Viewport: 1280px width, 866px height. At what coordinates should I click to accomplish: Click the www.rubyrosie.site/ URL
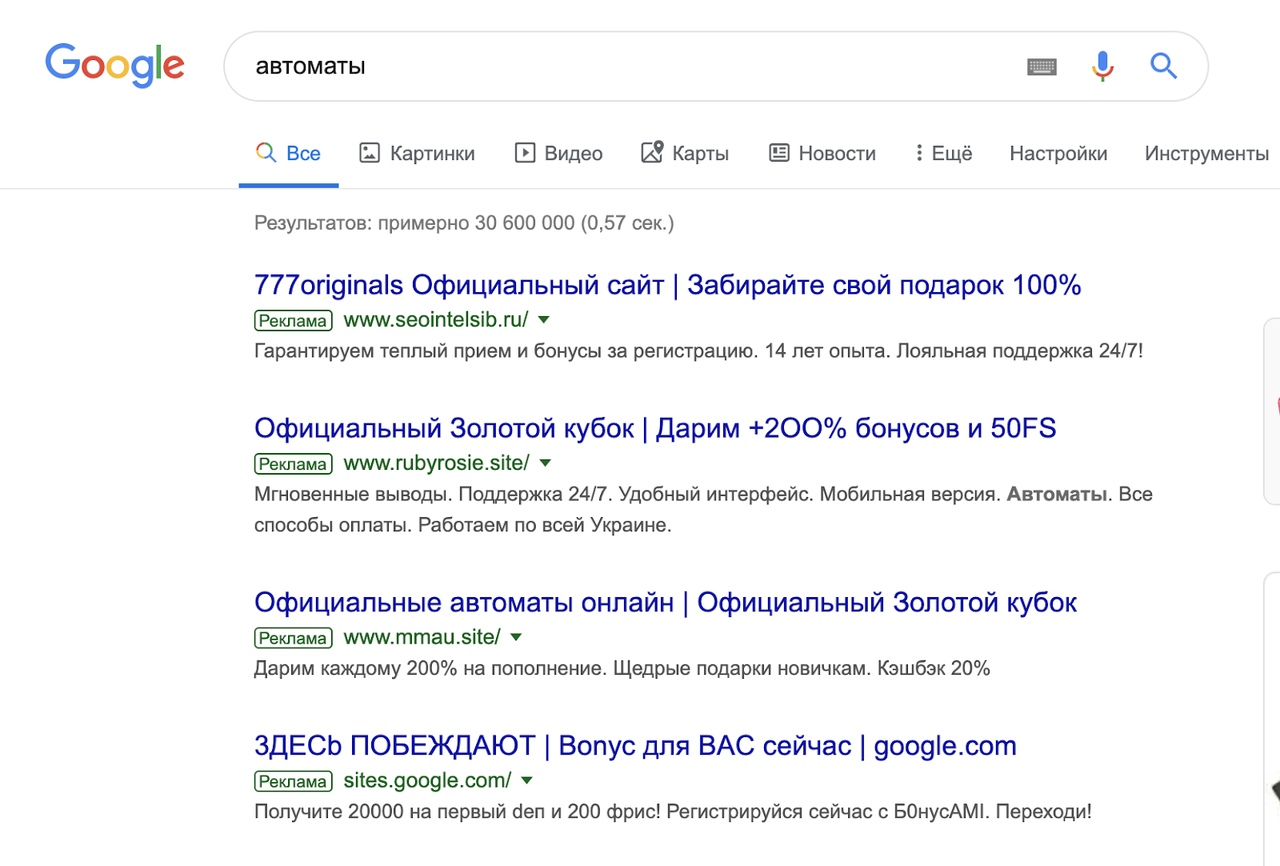(x=437, y=463)
